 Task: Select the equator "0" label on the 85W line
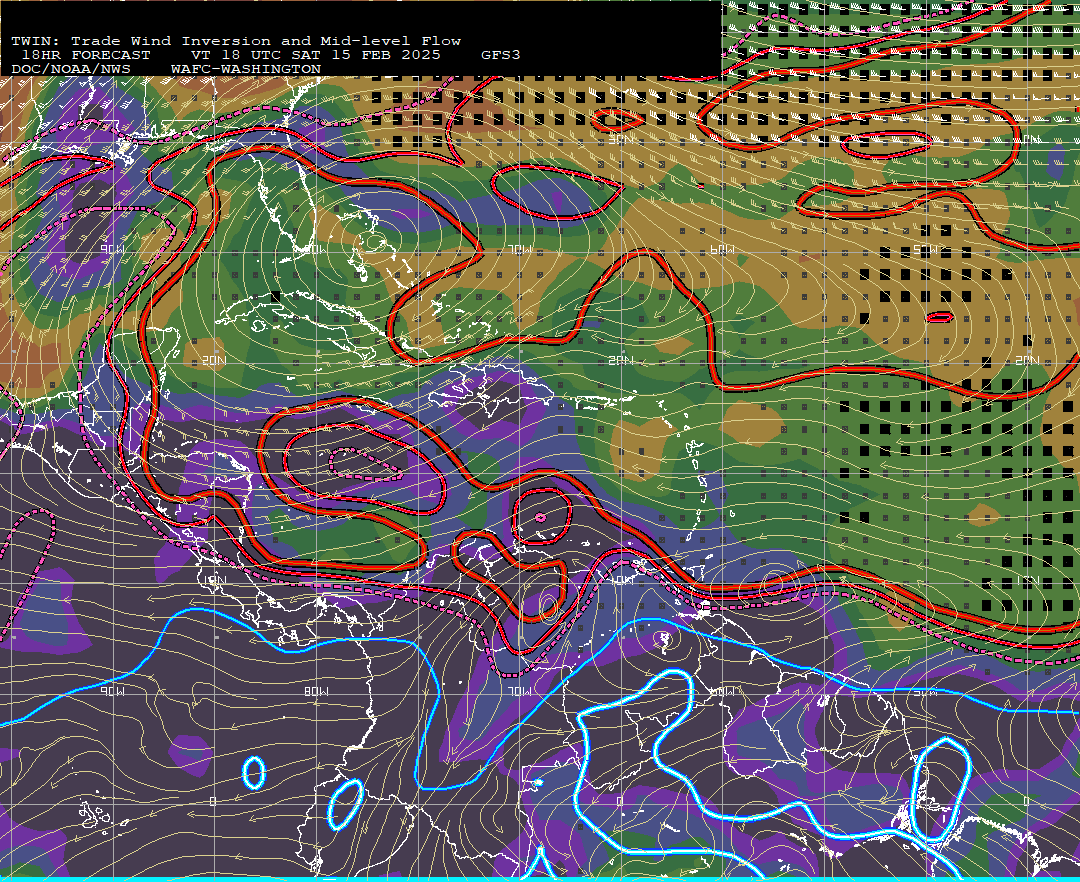[213, 801]
